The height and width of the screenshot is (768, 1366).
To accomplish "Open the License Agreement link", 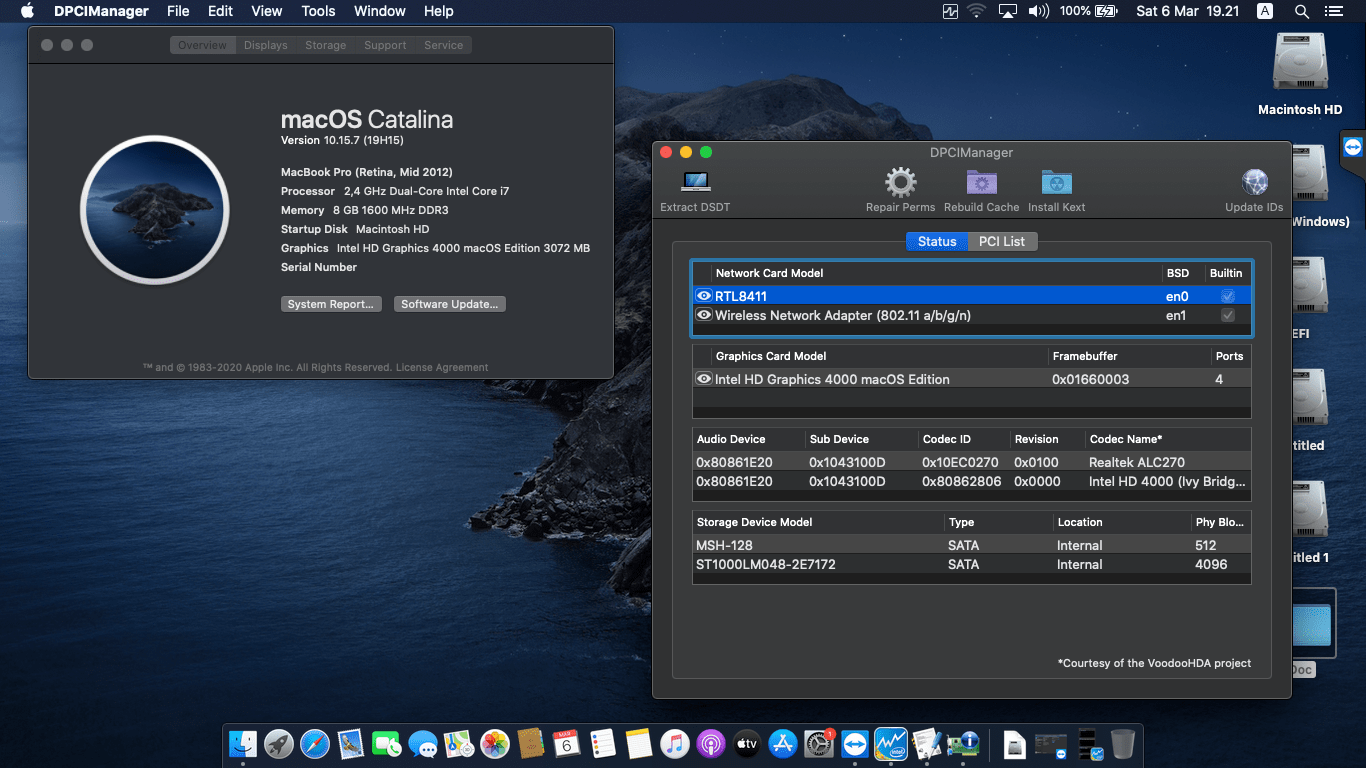I will [442, 368].
